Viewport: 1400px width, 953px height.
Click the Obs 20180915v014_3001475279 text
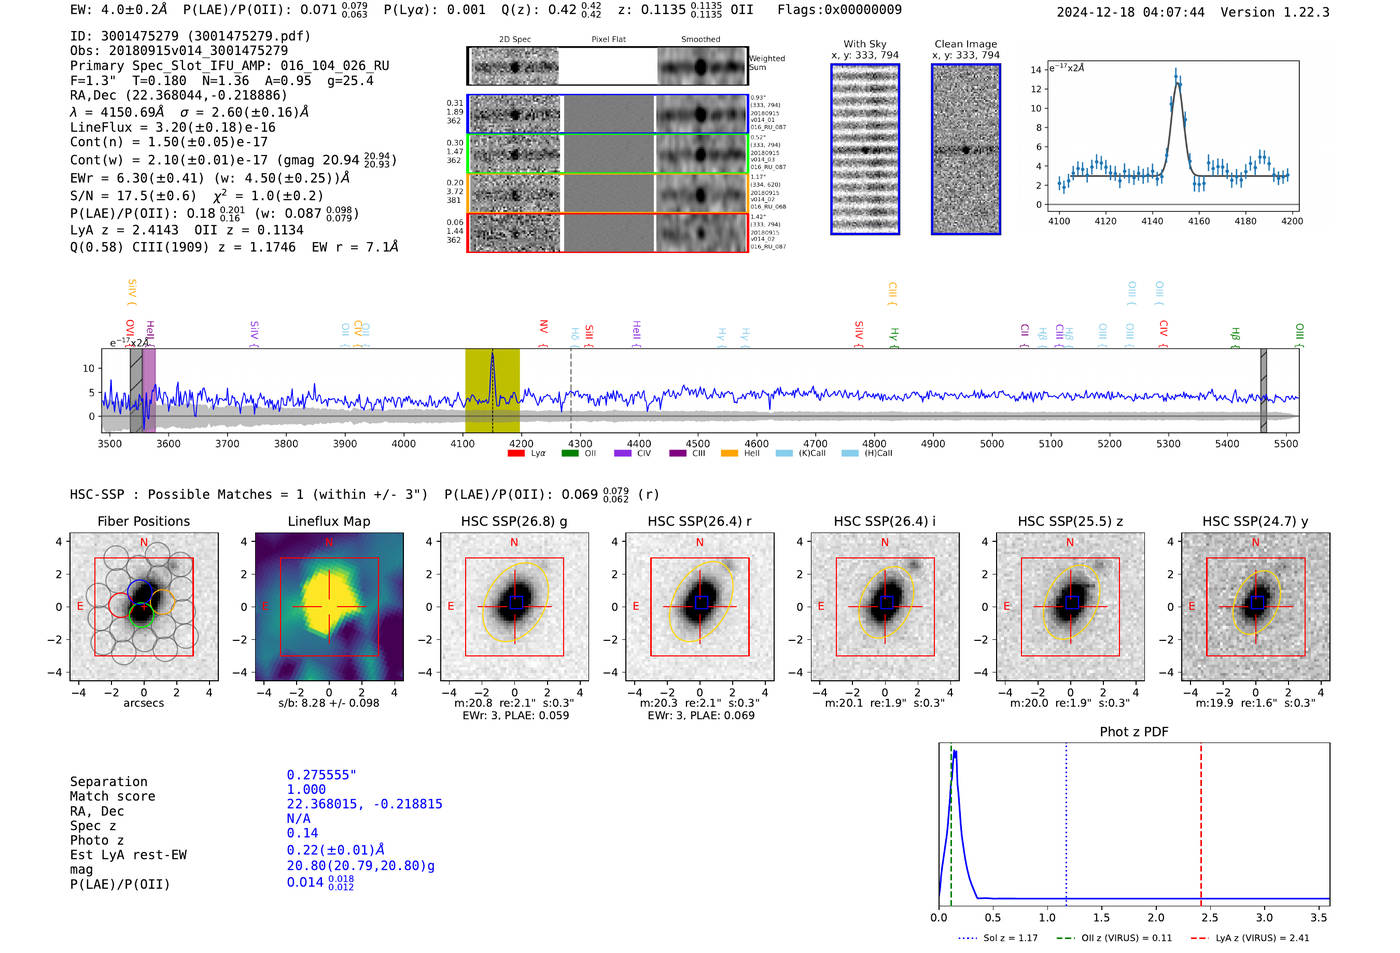click(x=179, y=50)
